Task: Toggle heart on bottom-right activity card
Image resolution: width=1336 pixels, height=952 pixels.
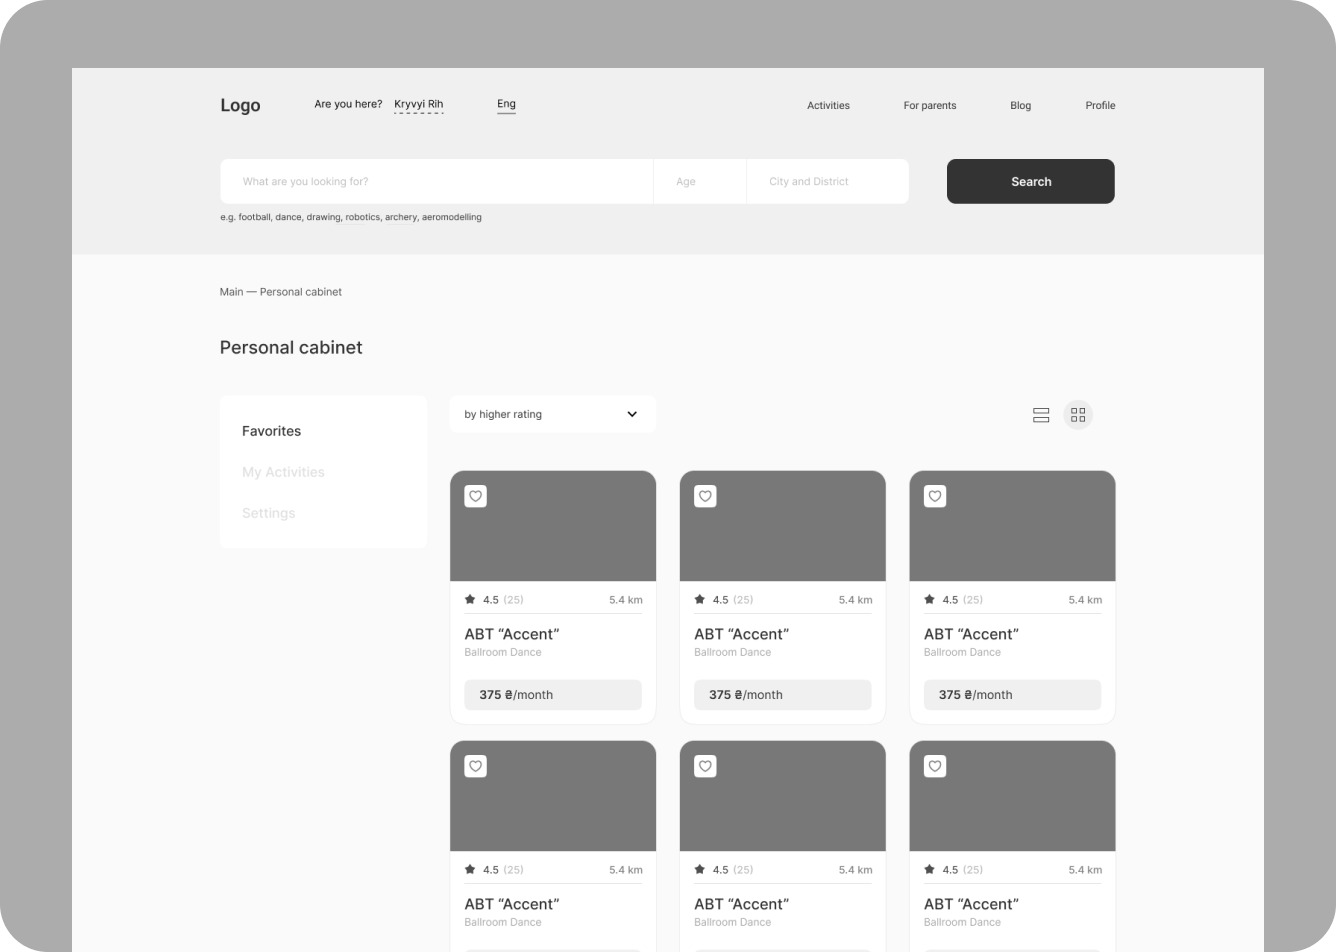Action: [x=935, y=766]
